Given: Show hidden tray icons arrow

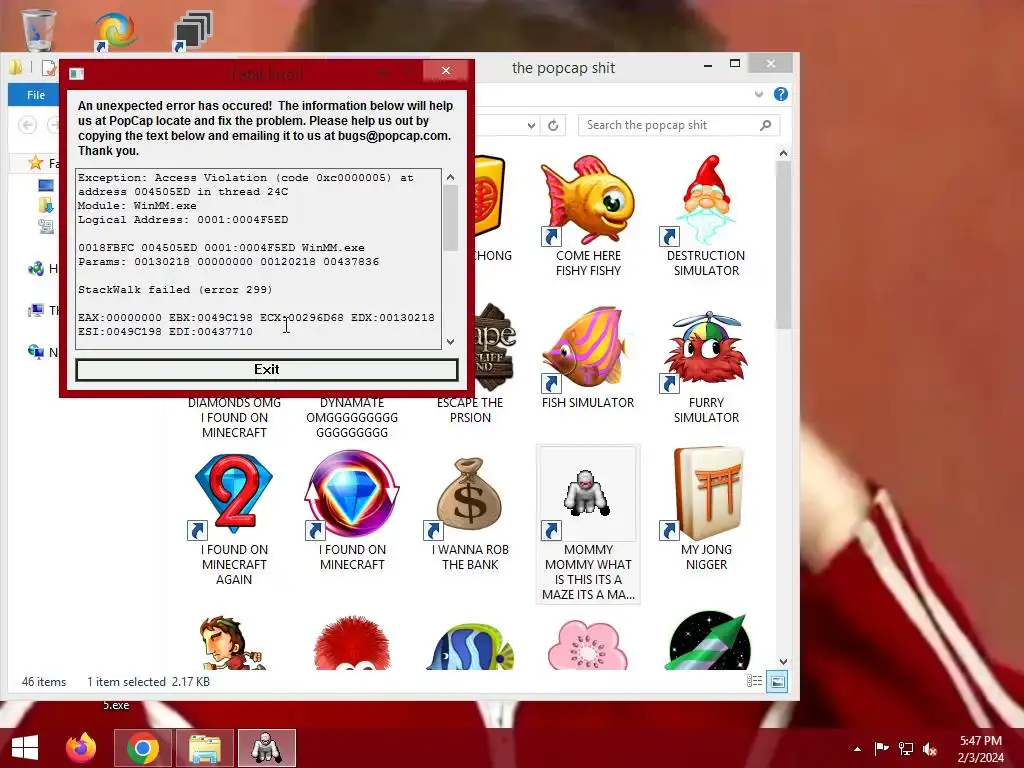Looking at the screenshot, I should coord(857,749).
